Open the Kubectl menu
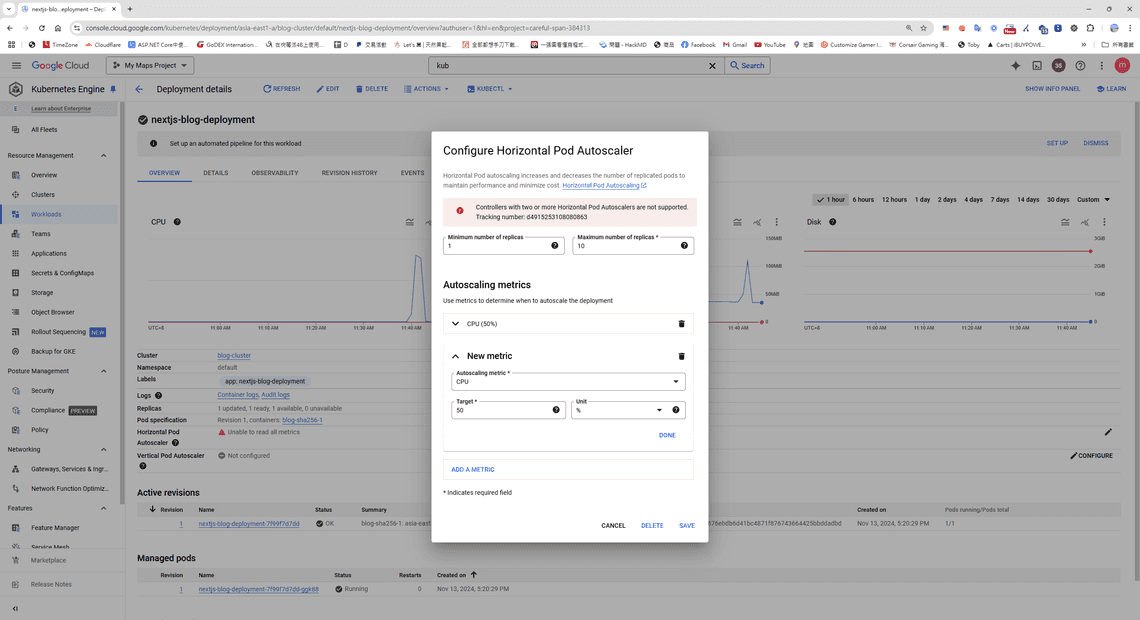 click(490, 88)
